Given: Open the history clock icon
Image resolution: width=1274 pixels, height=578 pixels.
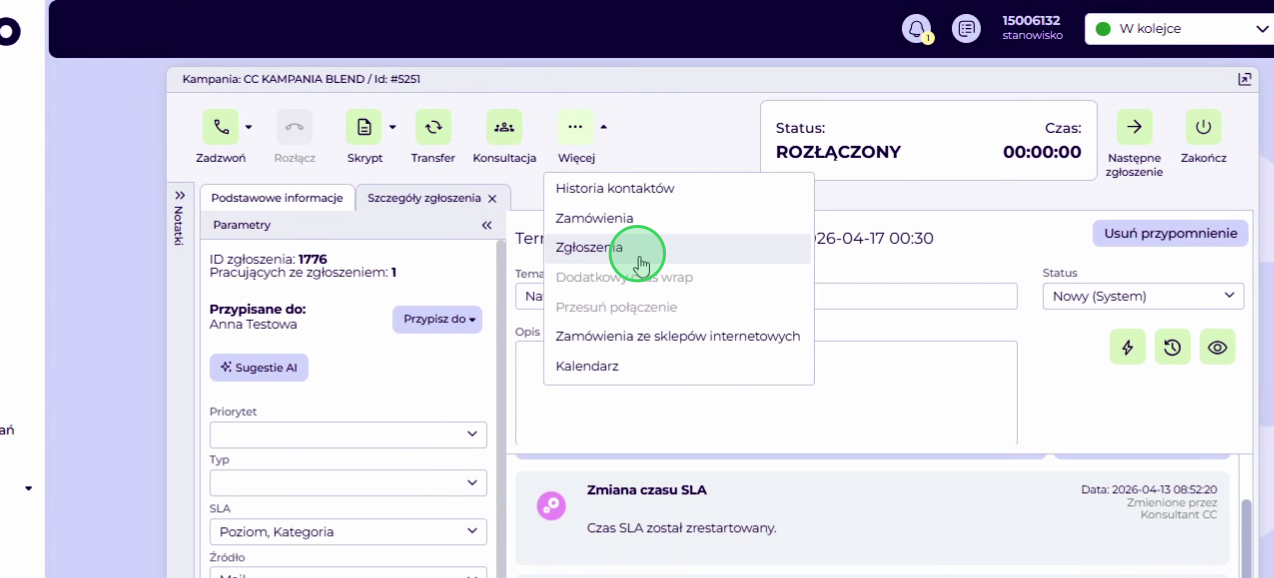Looking at the screenshot, I should (x=1173, y=347).
